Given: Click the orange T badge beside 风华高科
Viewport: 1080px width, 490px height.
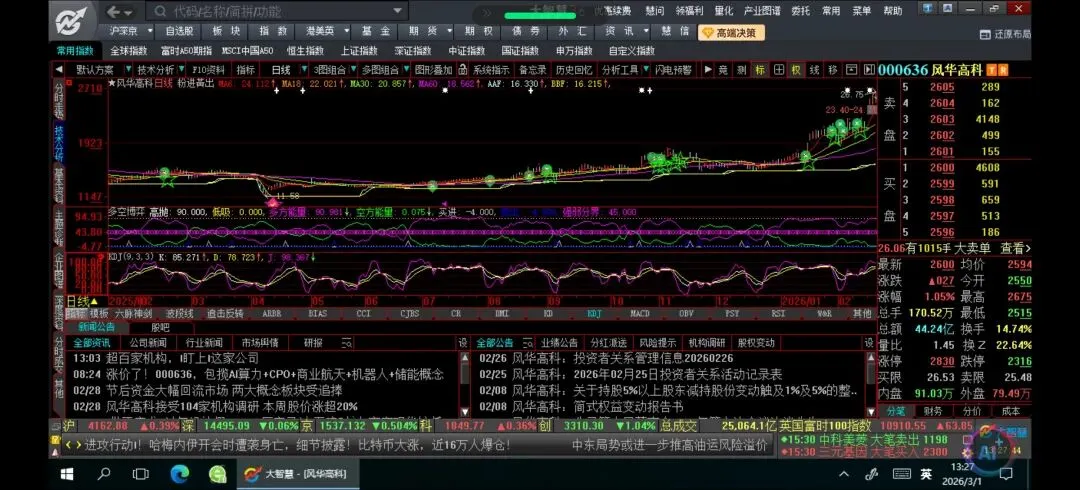Looking at the screenshot, I should [991, 70].
